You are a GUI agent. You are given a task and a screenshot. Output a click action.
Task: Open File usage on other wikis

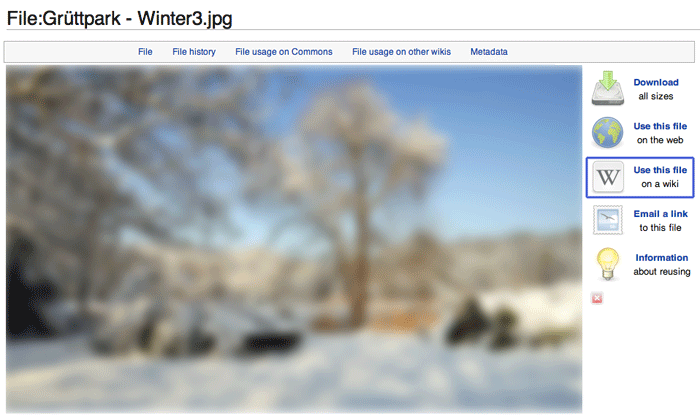401,52
